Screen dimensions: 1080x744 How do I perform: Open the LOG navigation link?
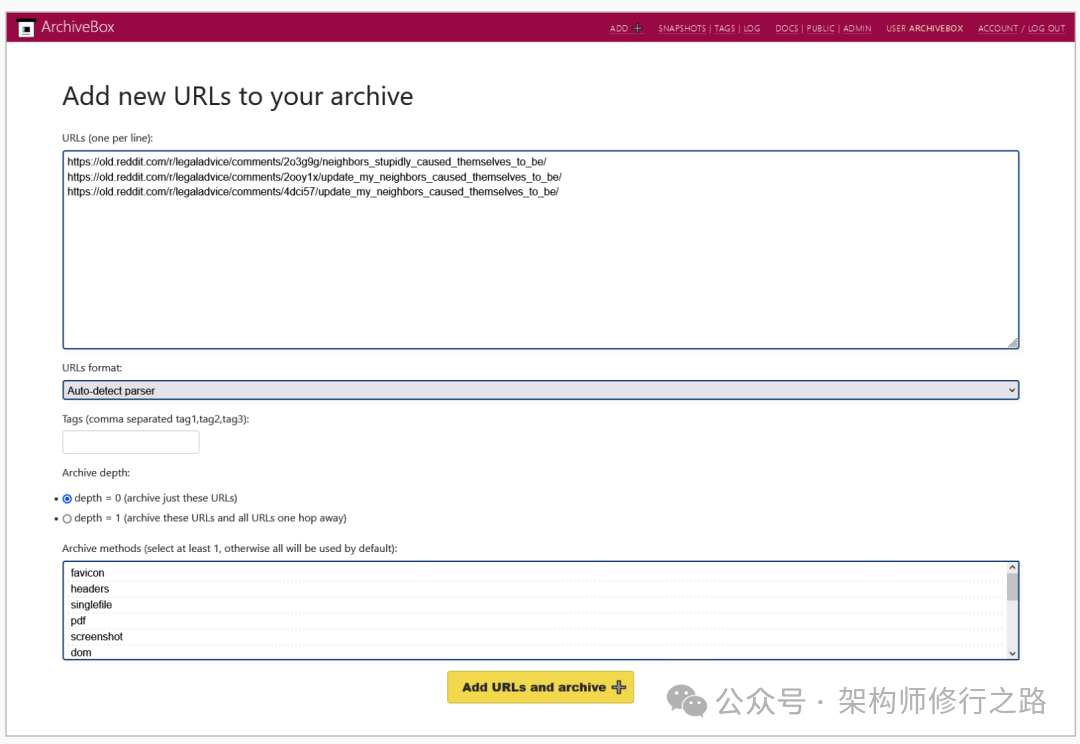[x=751, y=28]
